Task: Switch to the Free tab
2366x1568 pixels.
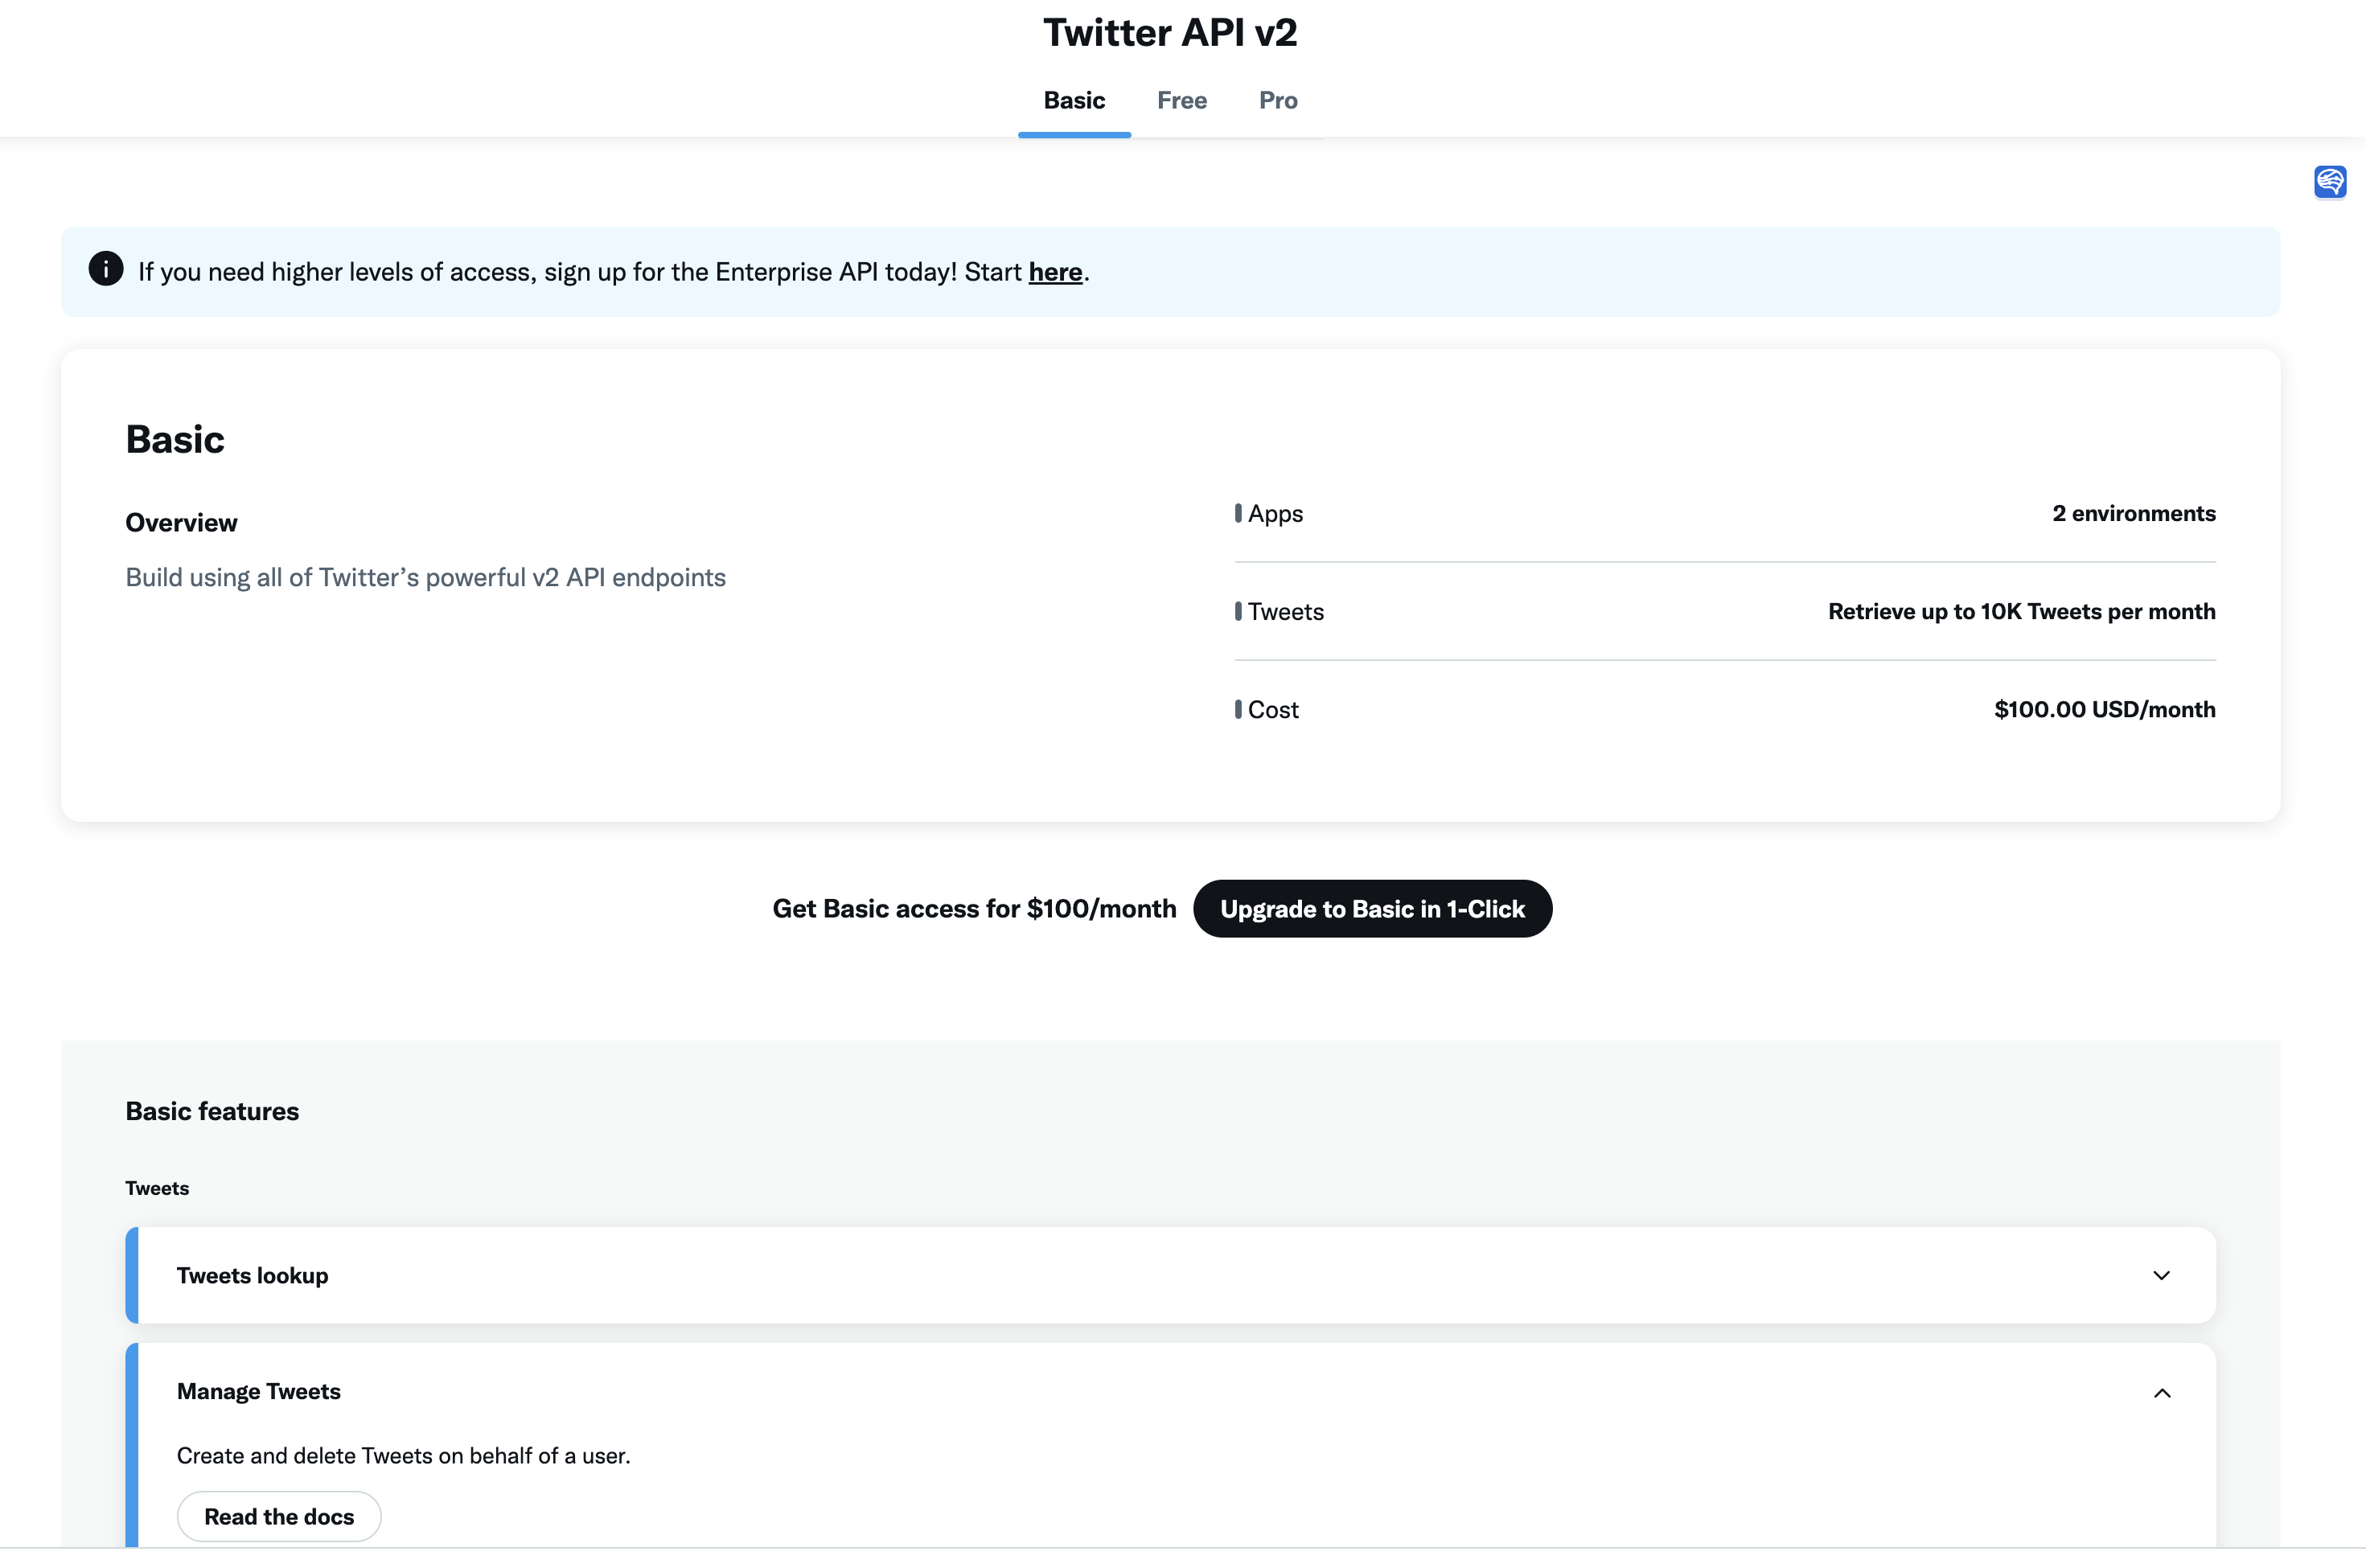Action: click(x=1182, y=100)
